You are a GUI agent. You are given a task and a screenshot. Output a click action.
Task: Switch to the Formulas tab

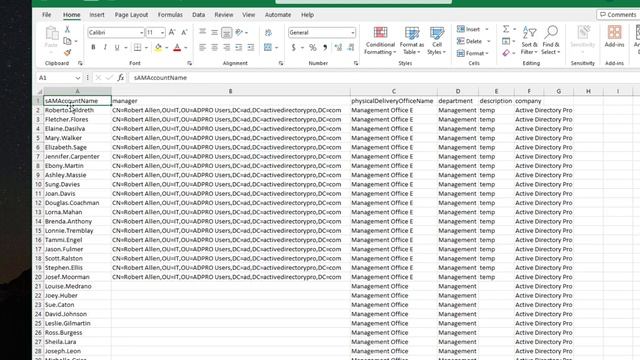click(170, 15)
